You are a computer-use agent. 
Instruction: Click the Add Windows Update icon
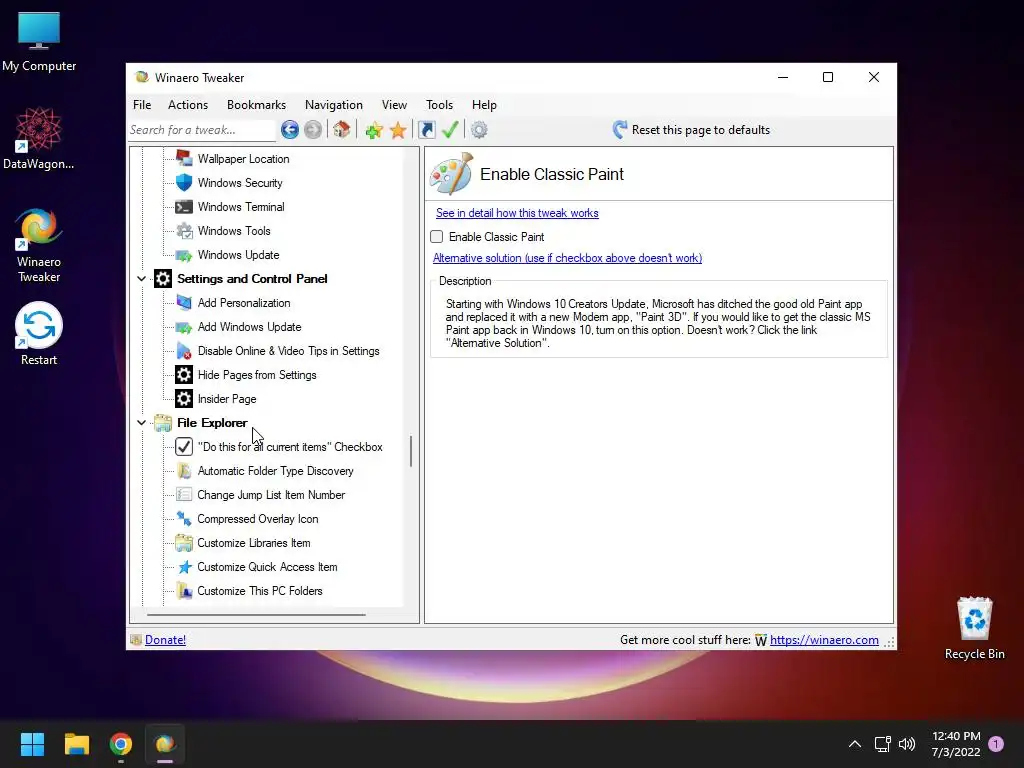pyautogui.click(x=184, y=327)
